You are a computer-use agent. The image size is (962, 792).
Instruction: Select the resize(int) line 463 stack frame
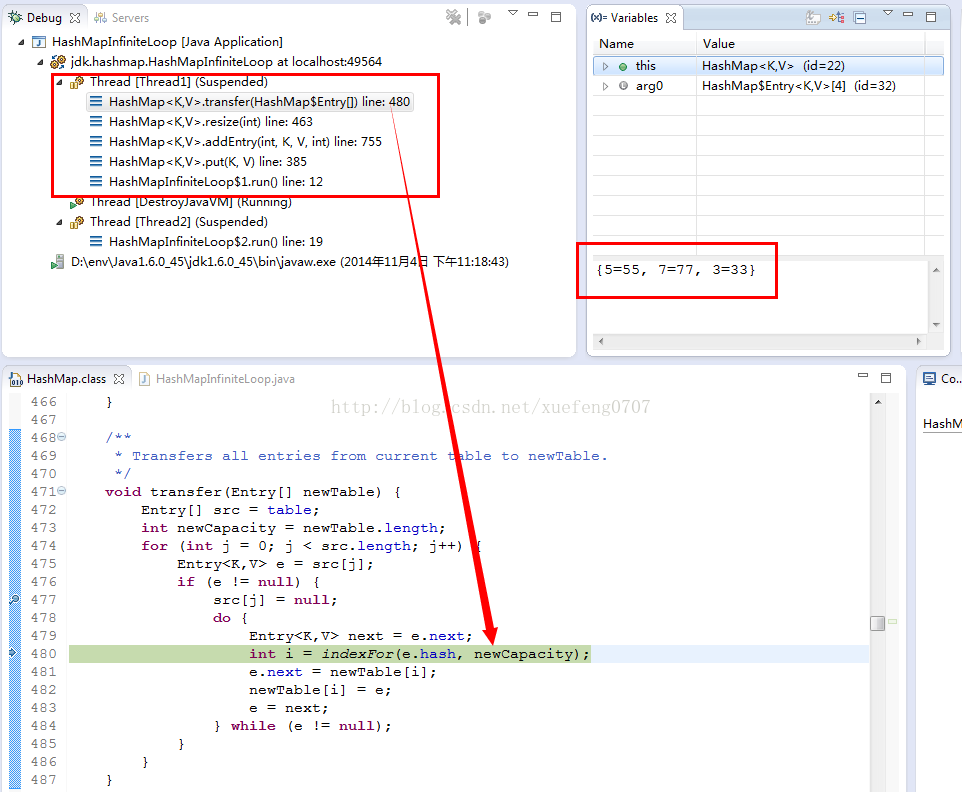210,122
